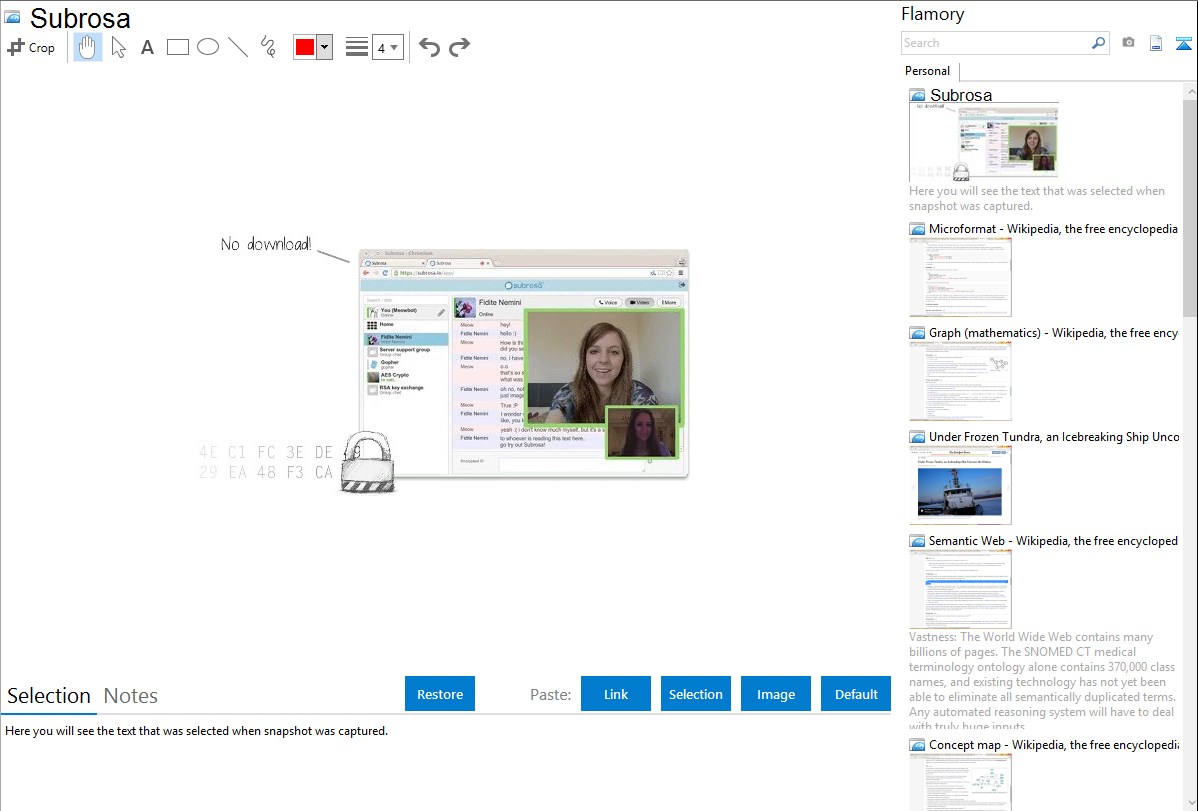The width and height of the screenshot is (1198, 811).
Task: Open the Personal tab
Action: coord(927,71)
